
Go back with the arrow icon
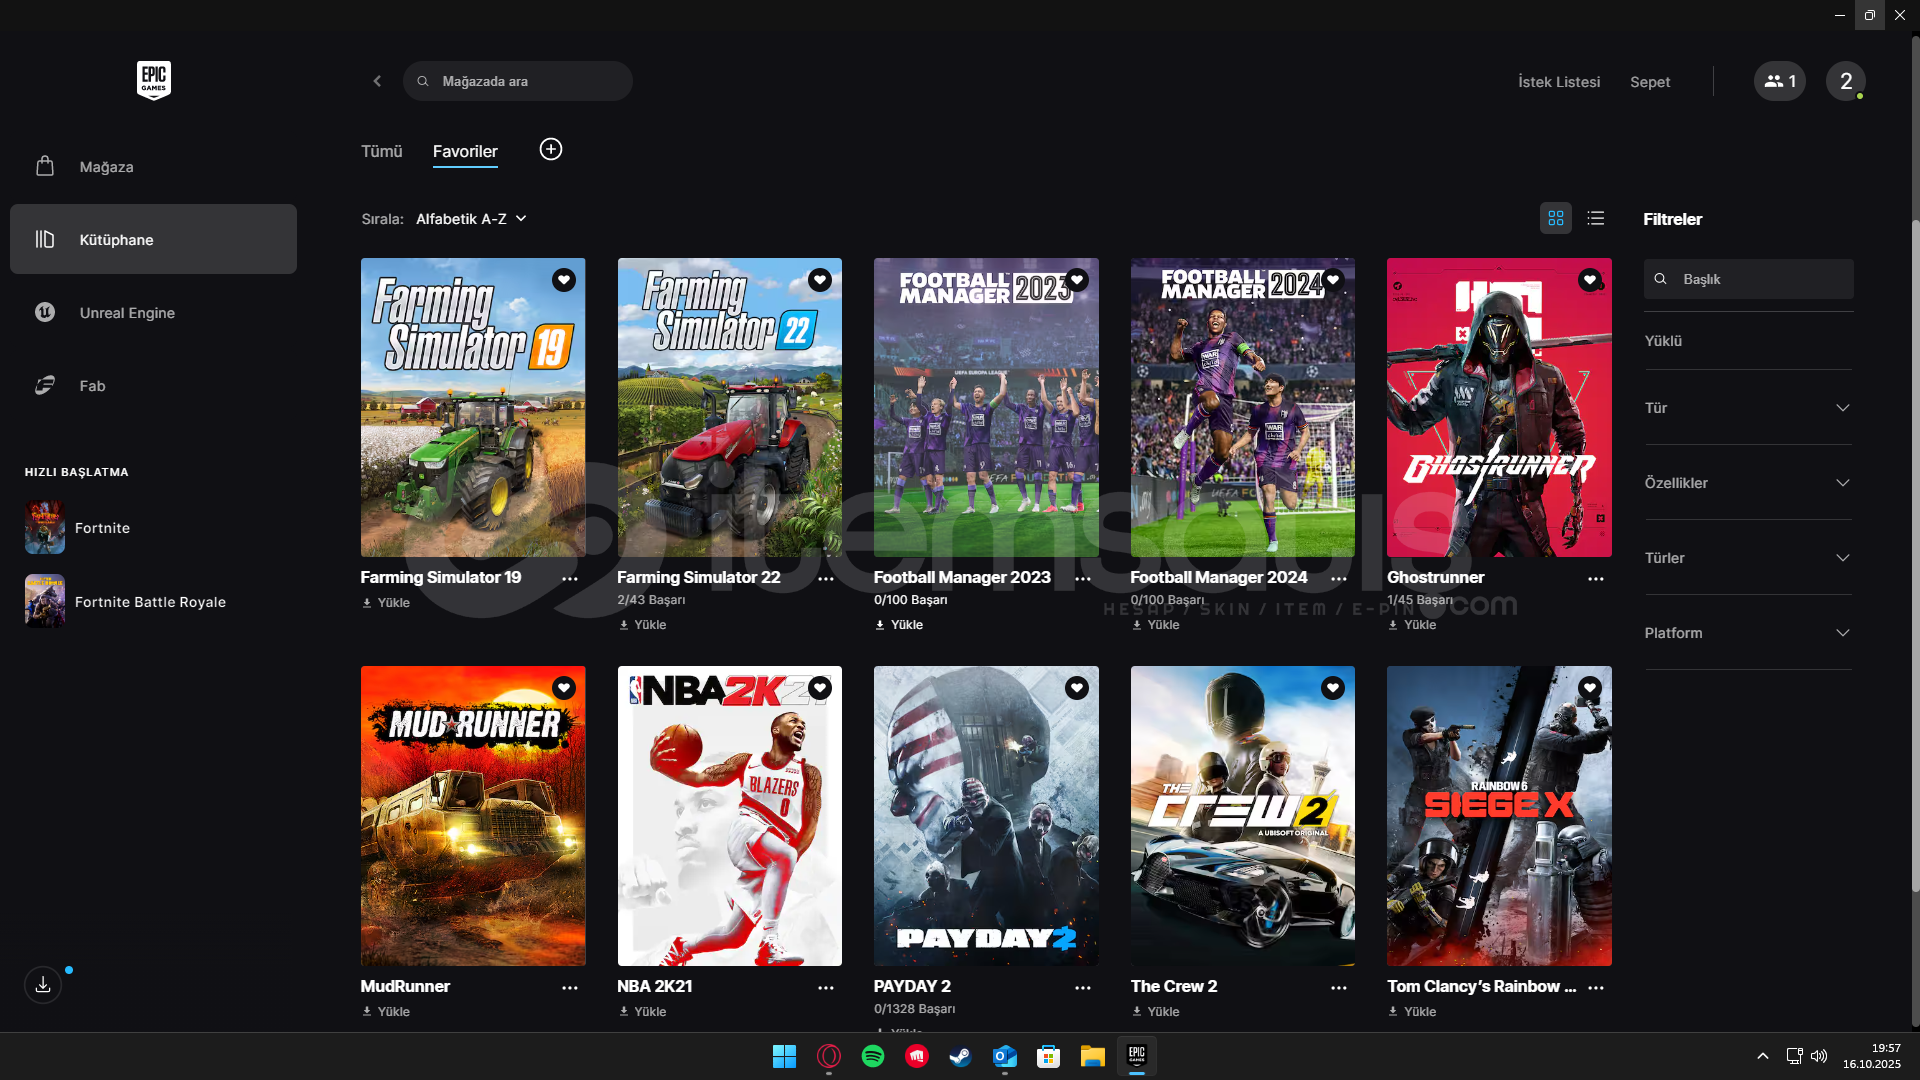coord(377,81)
